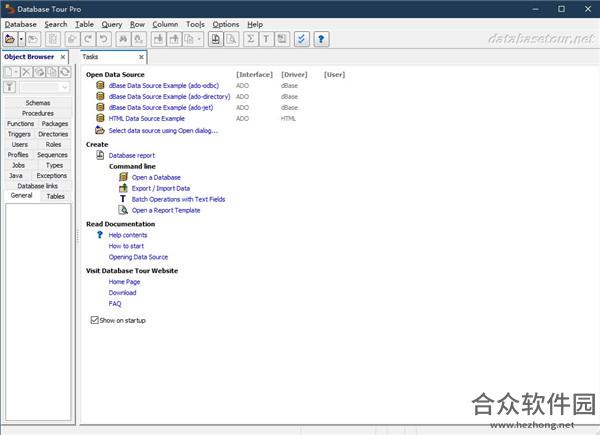Open the Database menu
Viewport: 600px width, 435px height.
[x=21, y=24]
